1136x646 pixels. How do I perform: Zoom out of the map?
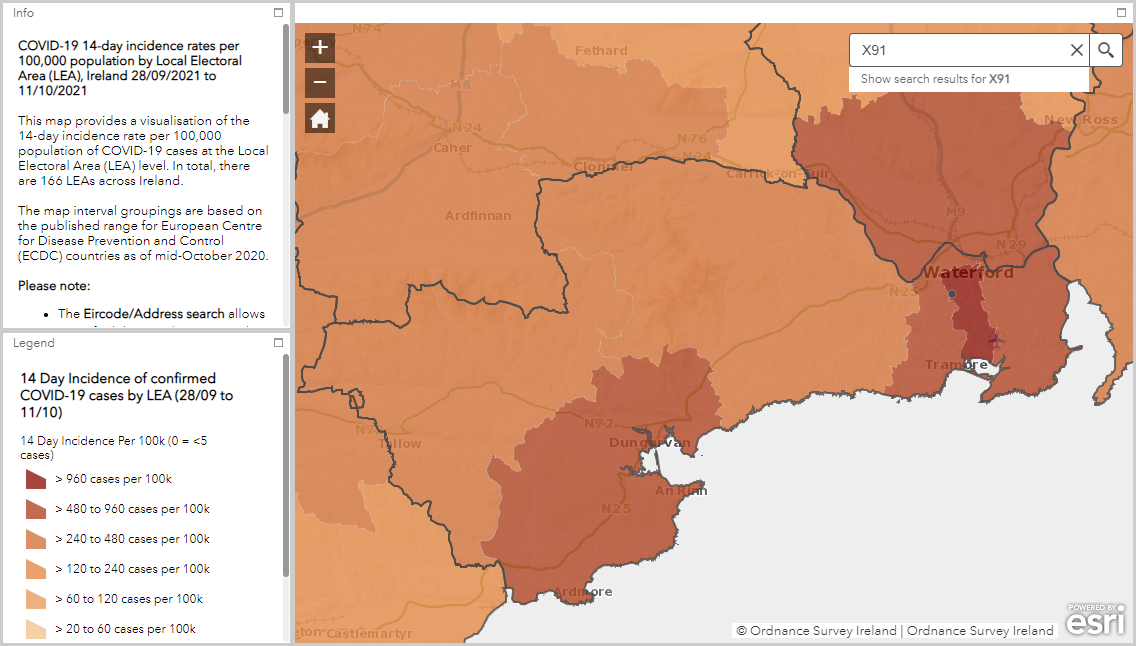(319, 82)
